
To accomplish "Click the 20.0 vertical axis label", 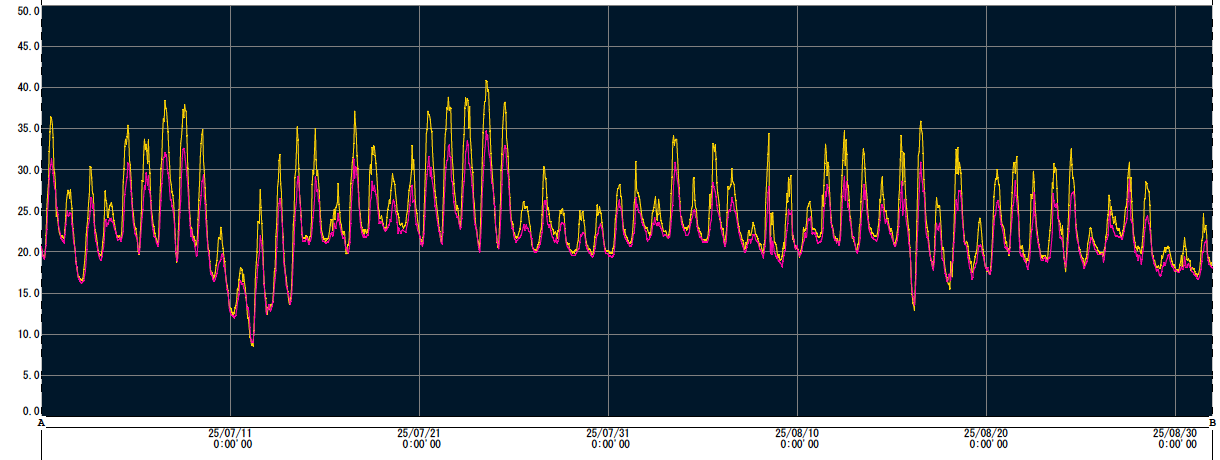I will coord(22,252).
